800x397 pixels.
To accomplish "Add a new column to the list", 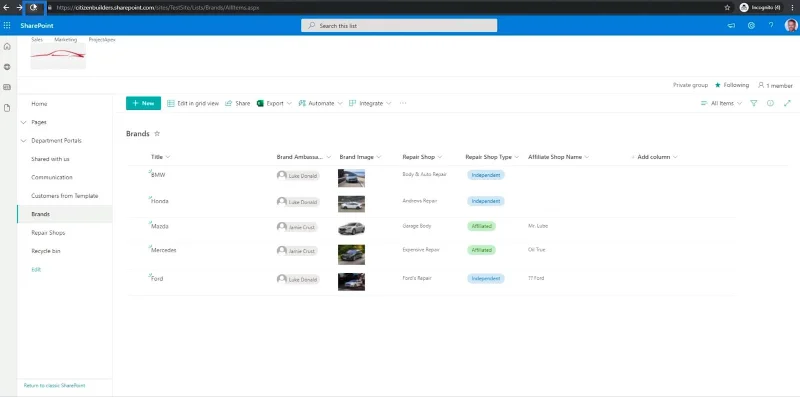I will pyautogui.click(x=654, y=157).
